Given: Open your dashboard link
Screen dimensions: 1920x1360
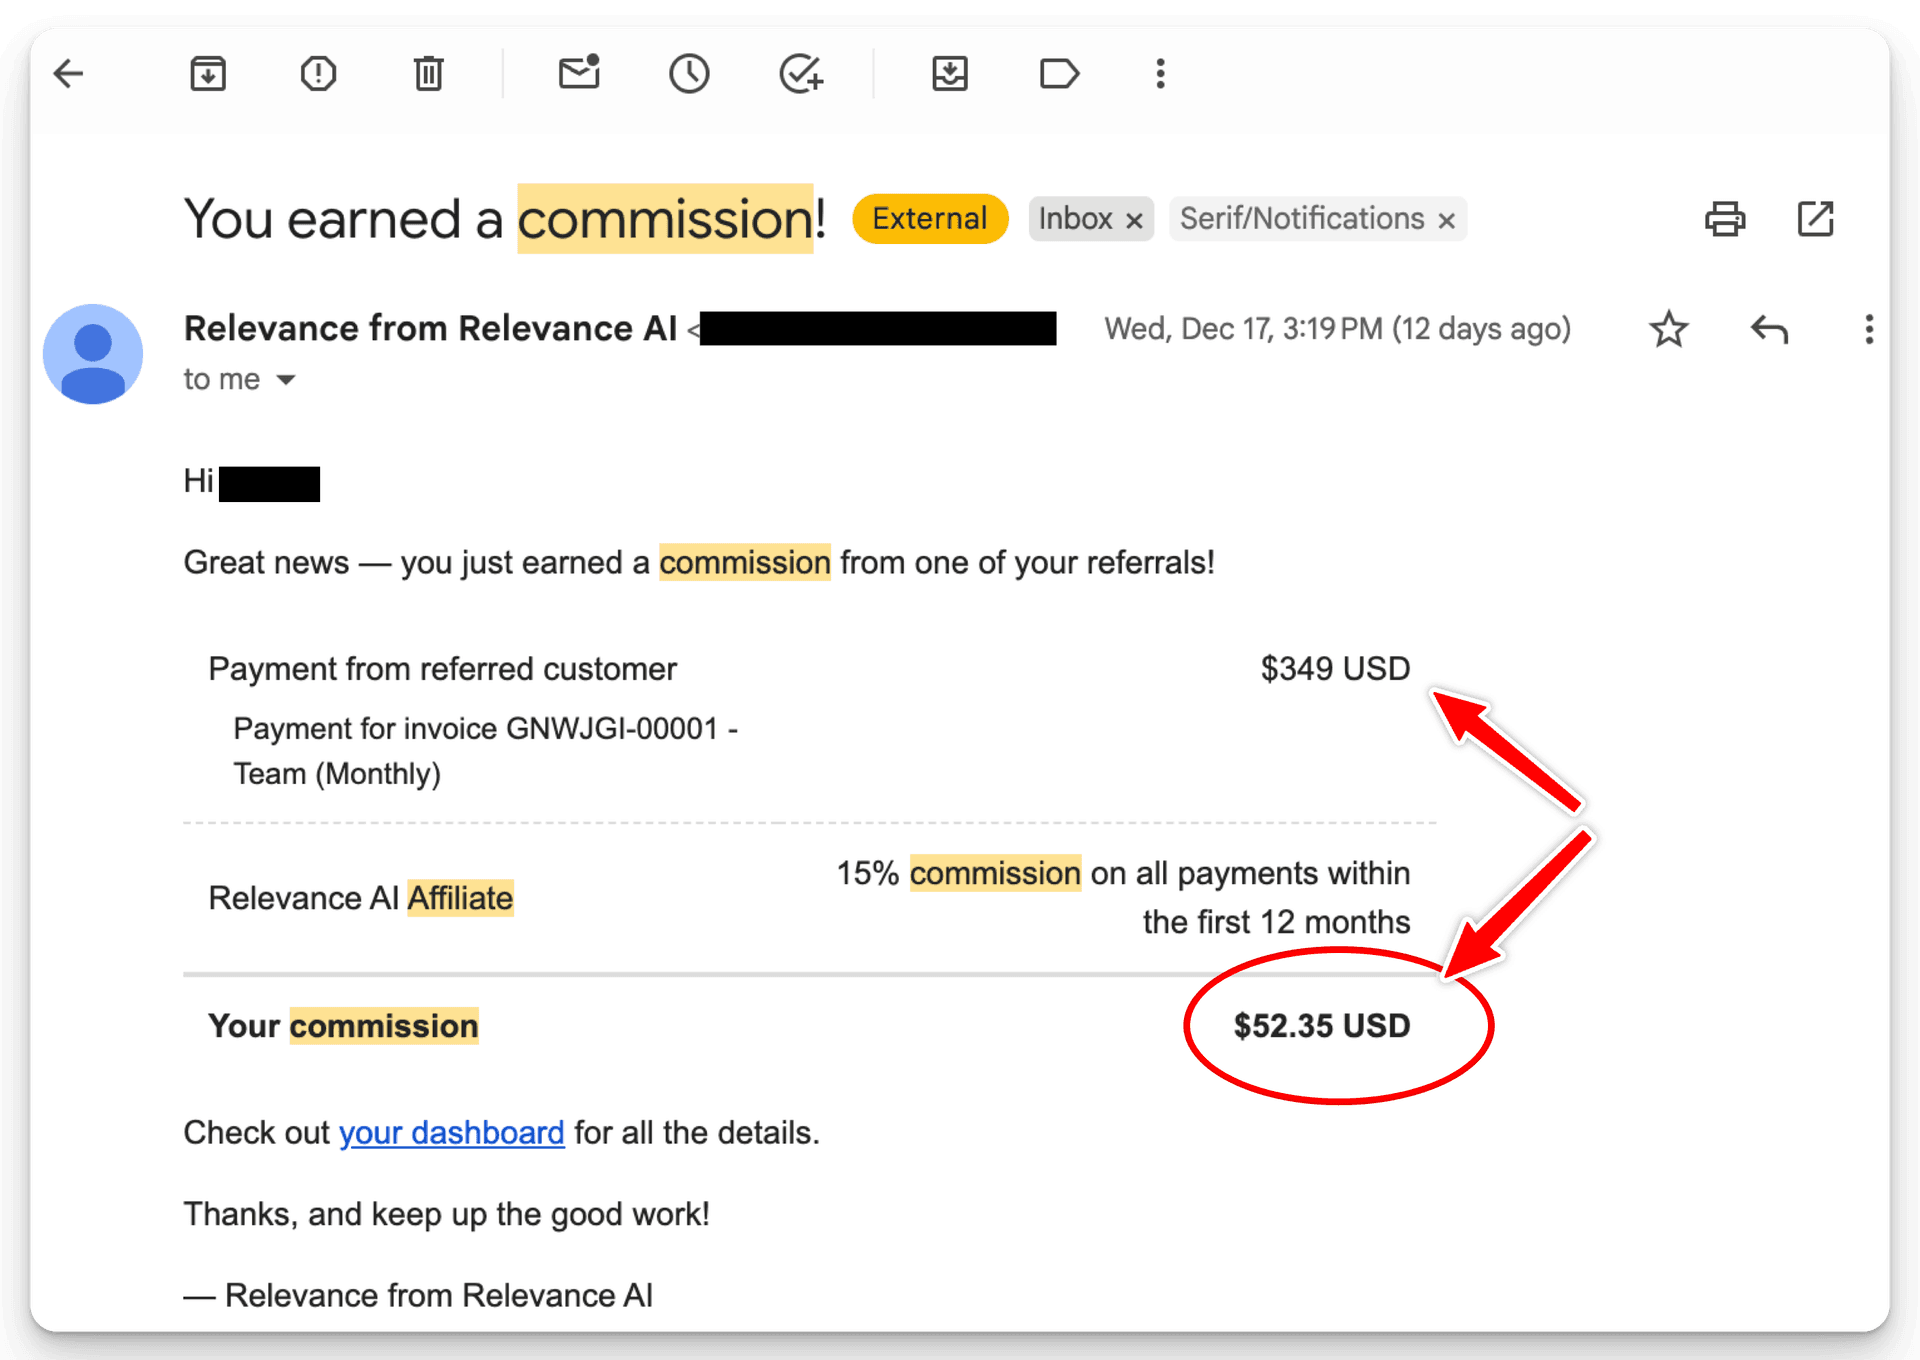Looking at the screenshot, I should 452,1132.
